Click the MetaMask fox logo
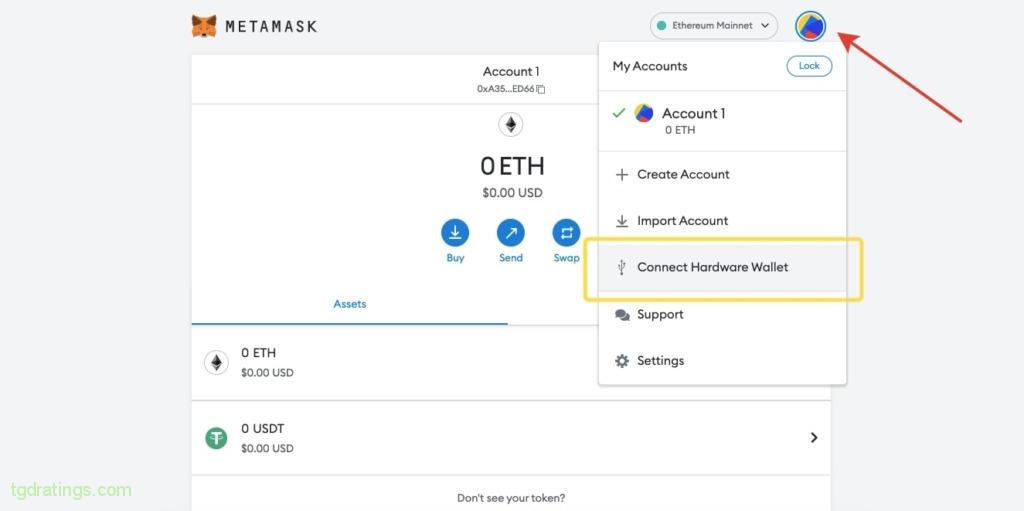Screen dimensions: 1024x511 tap(204, 26)
